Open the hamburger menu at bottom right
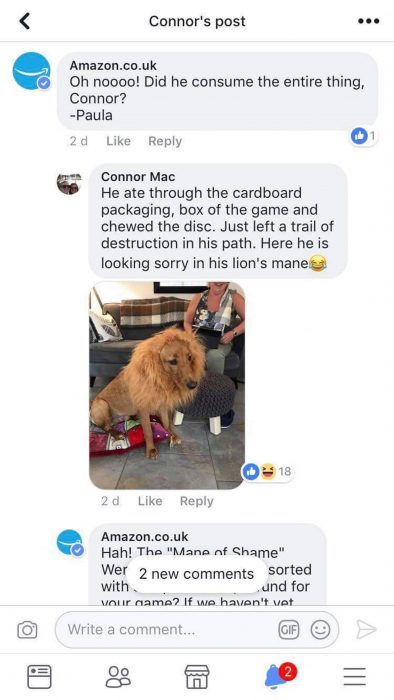 click(x=355, y=677)
